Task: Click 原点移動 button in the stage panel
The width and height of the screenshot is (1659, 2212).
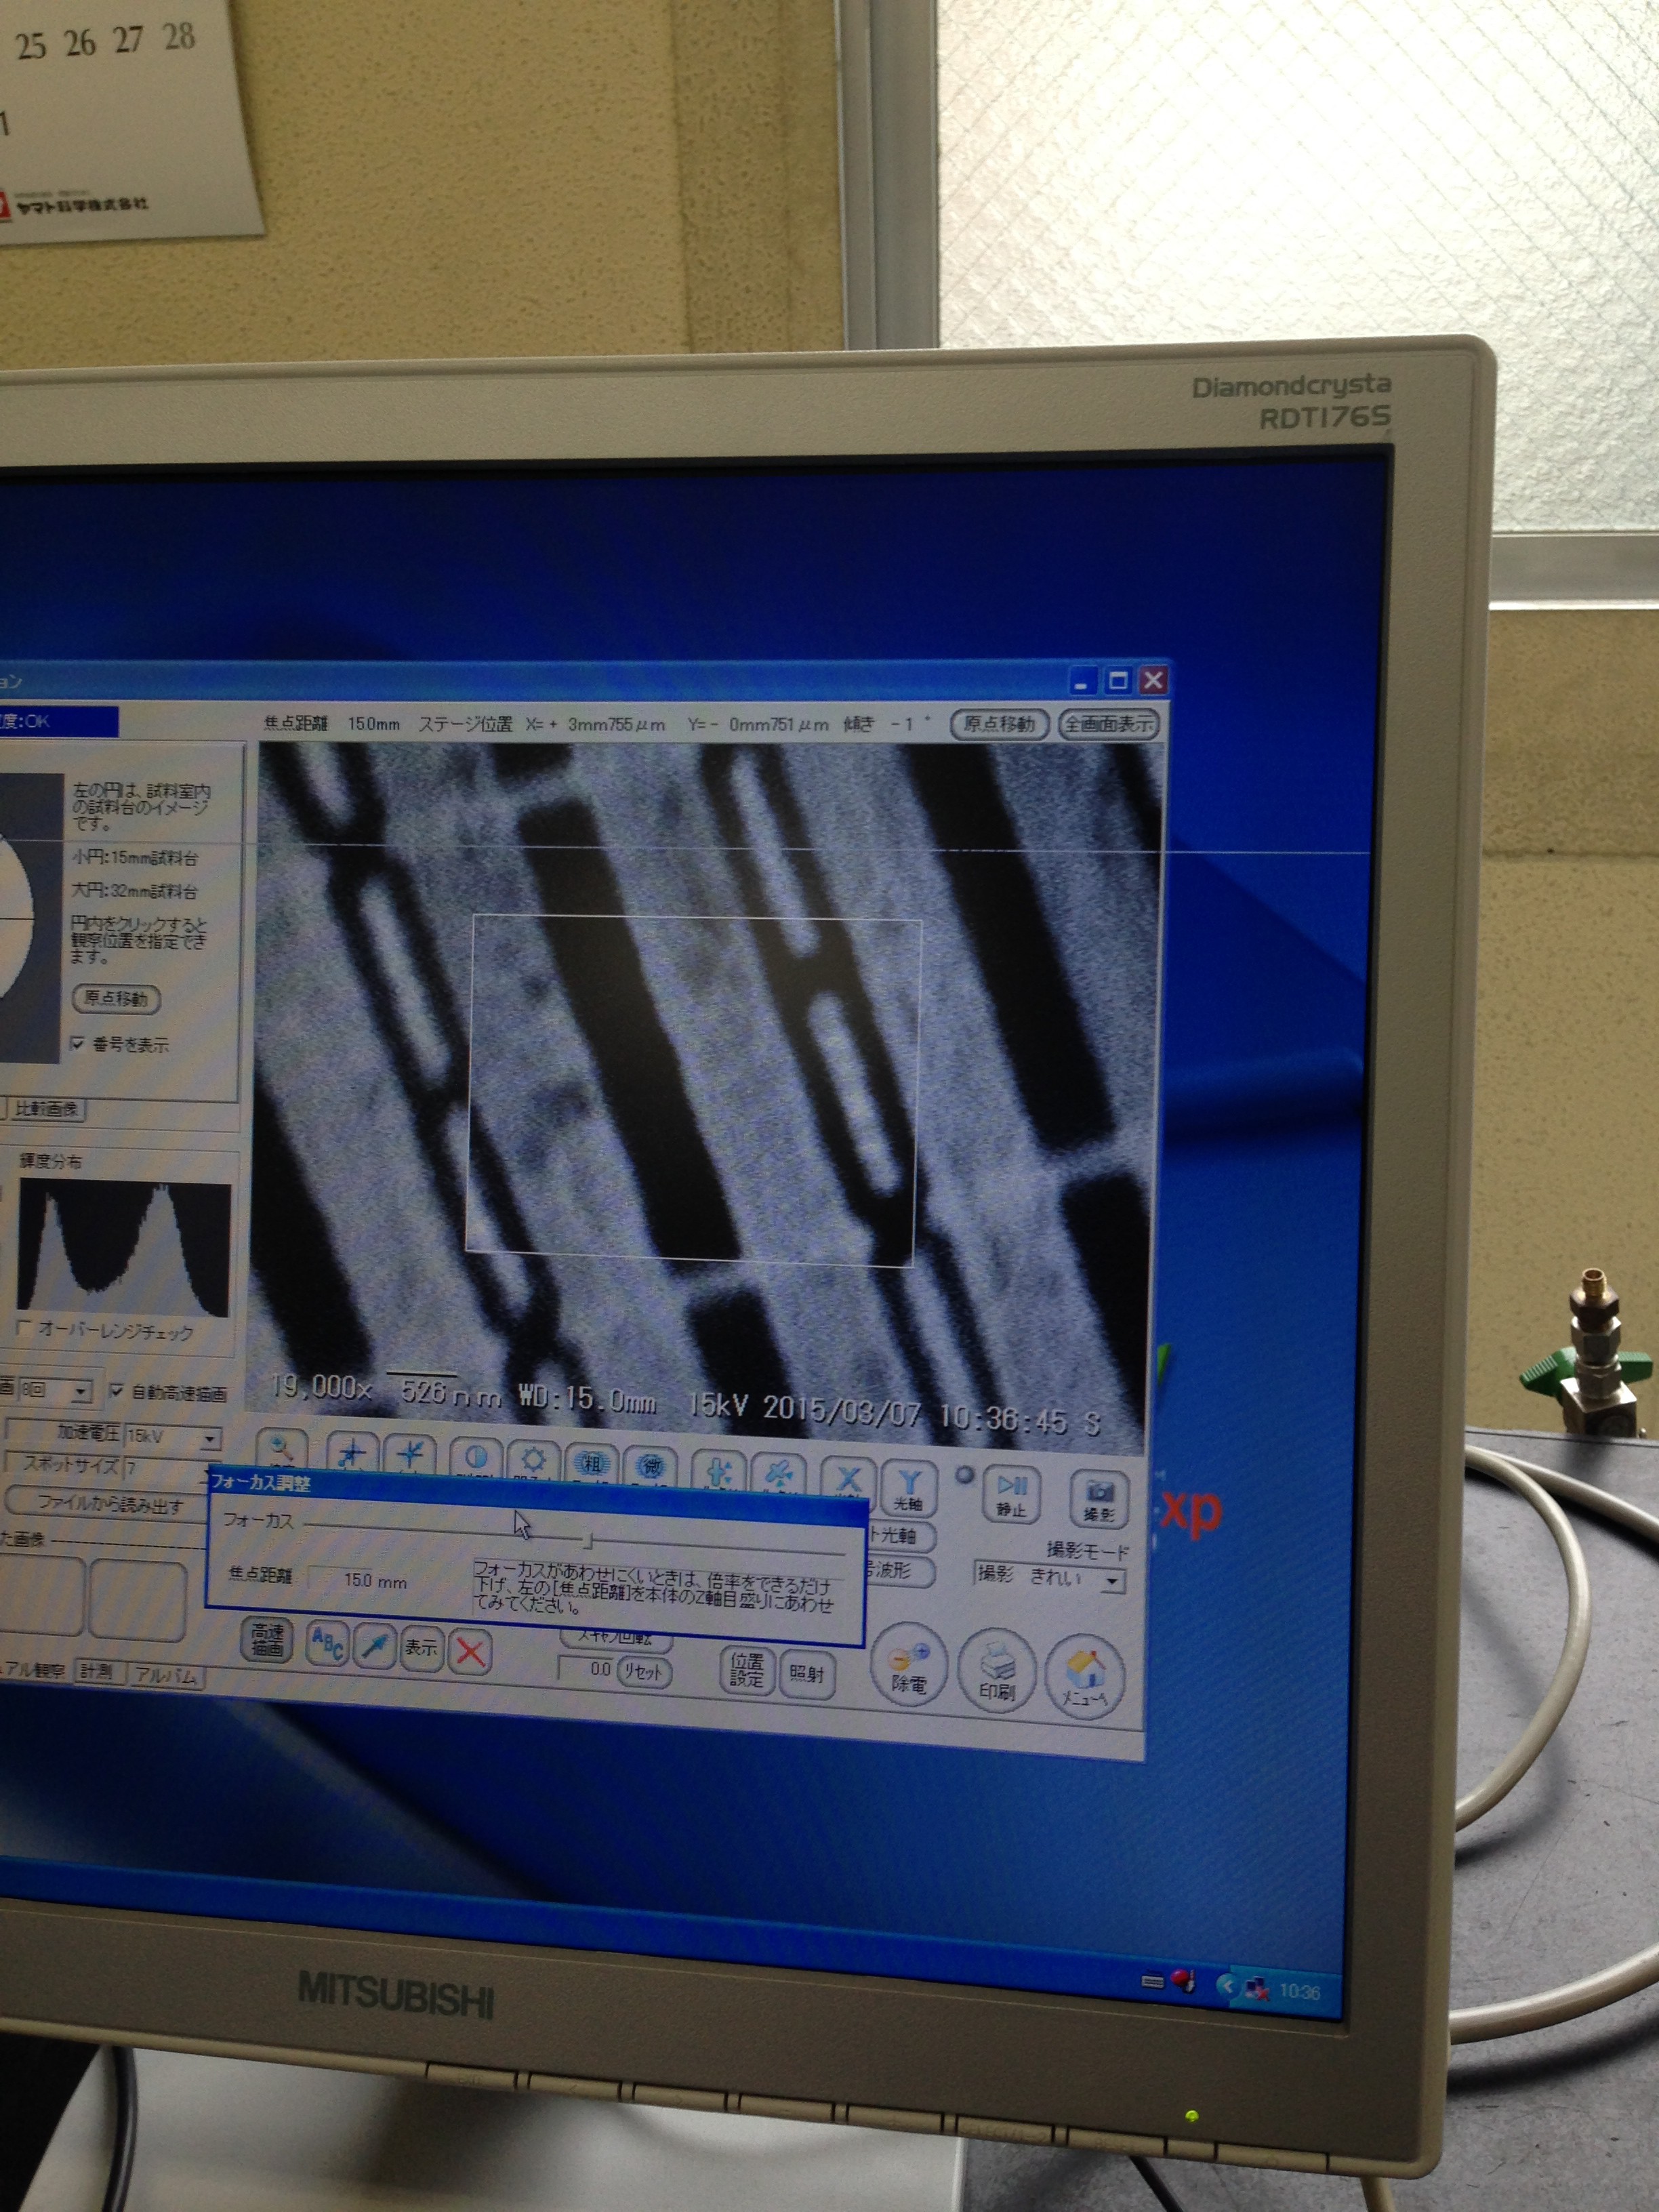Action: (116, 998)
